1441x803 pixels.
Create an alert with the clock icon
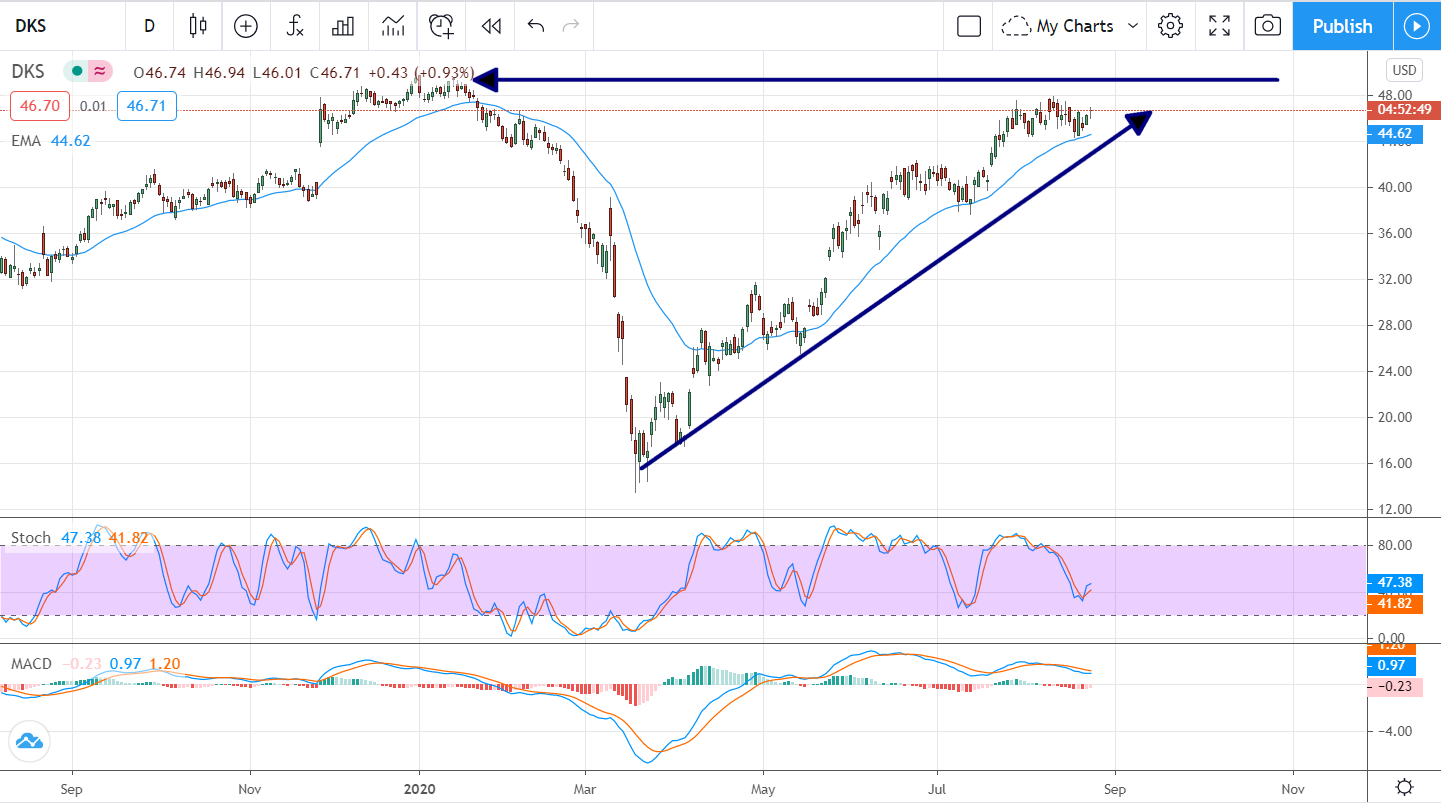(441, 26)
